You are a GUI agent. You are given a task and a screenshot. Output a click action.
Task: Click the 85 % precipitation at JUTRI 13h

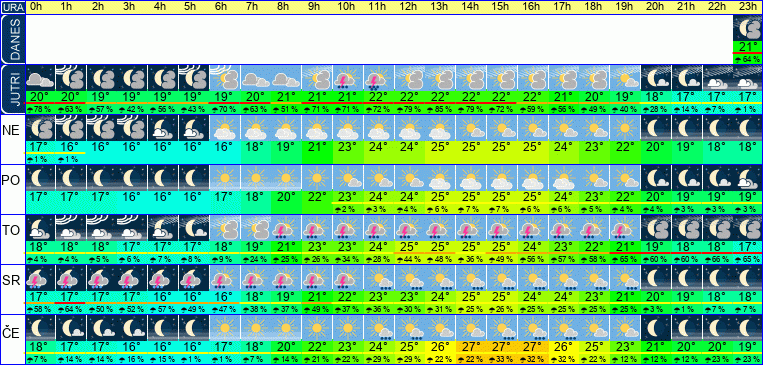tap(440, 109)
